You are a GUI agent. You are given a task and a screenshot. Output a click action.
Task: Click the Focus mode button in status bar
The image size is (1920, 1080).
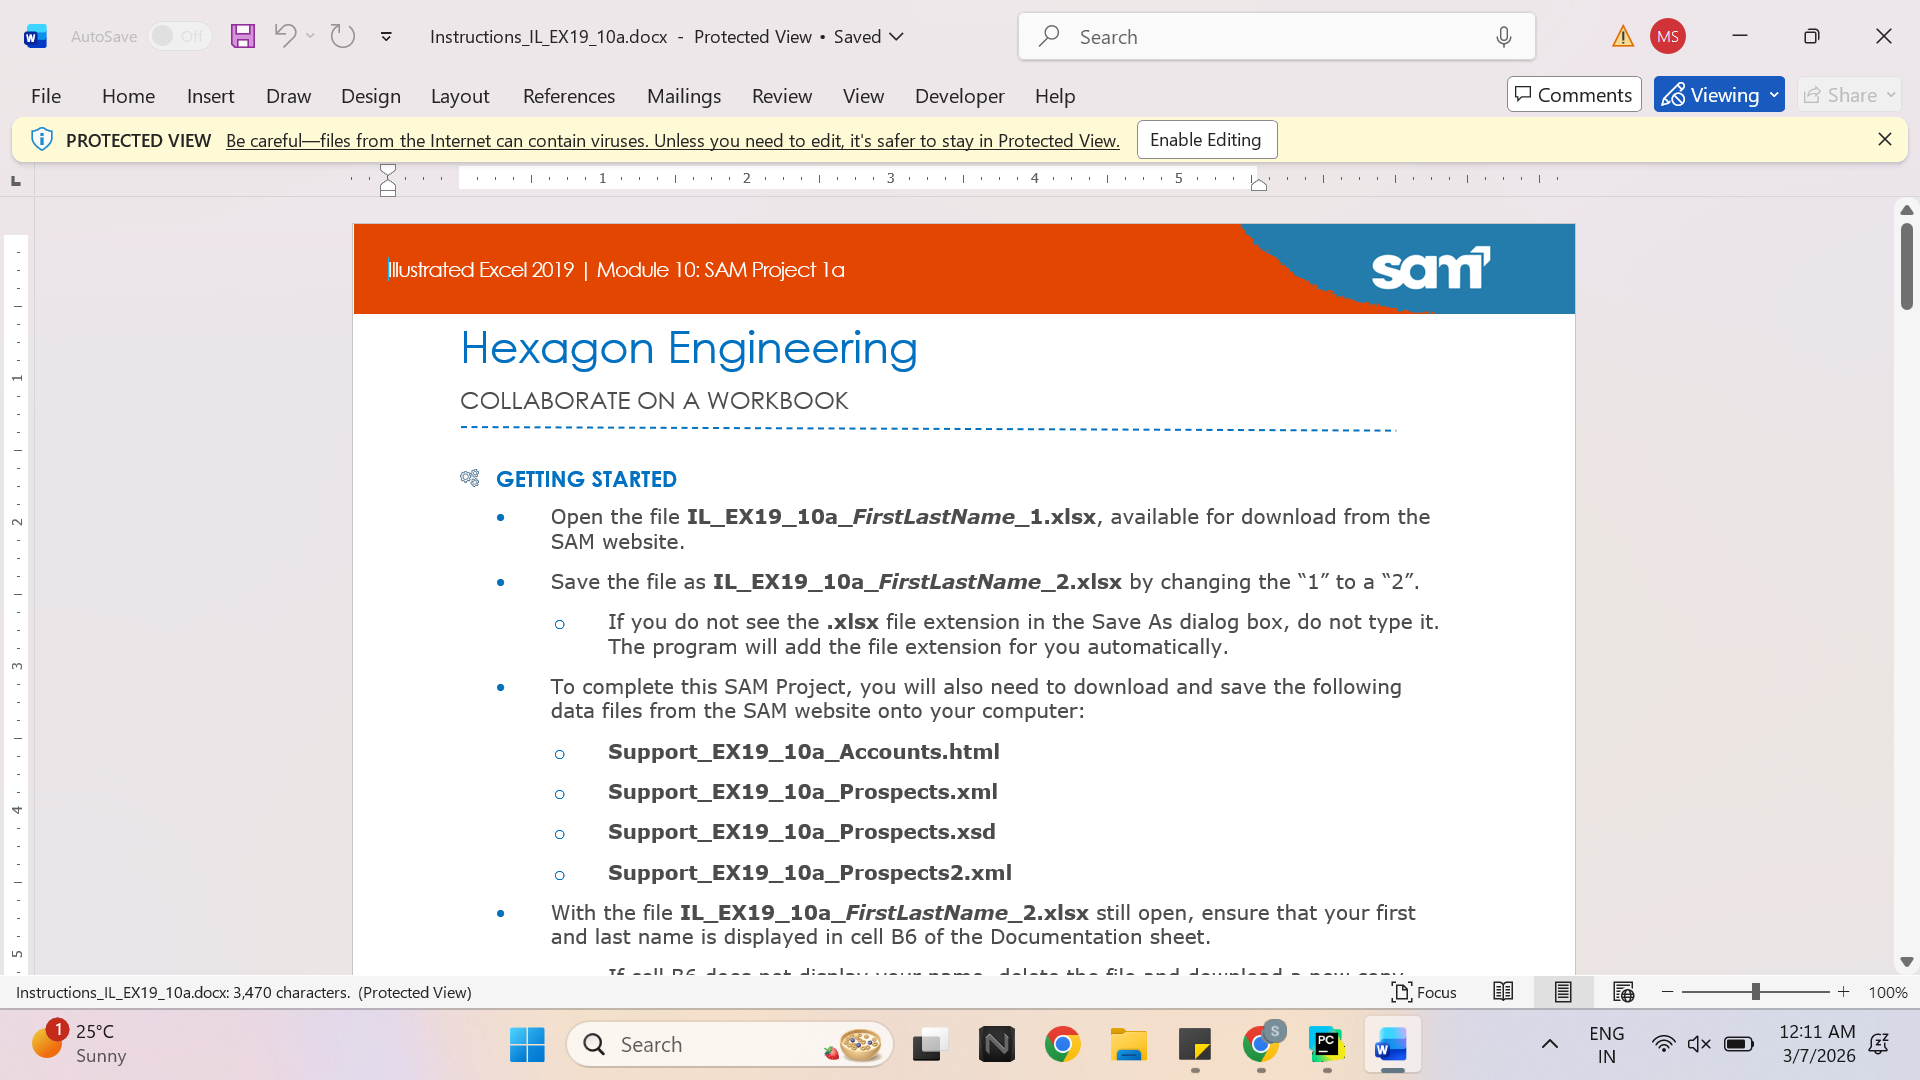pos(1424,992)
